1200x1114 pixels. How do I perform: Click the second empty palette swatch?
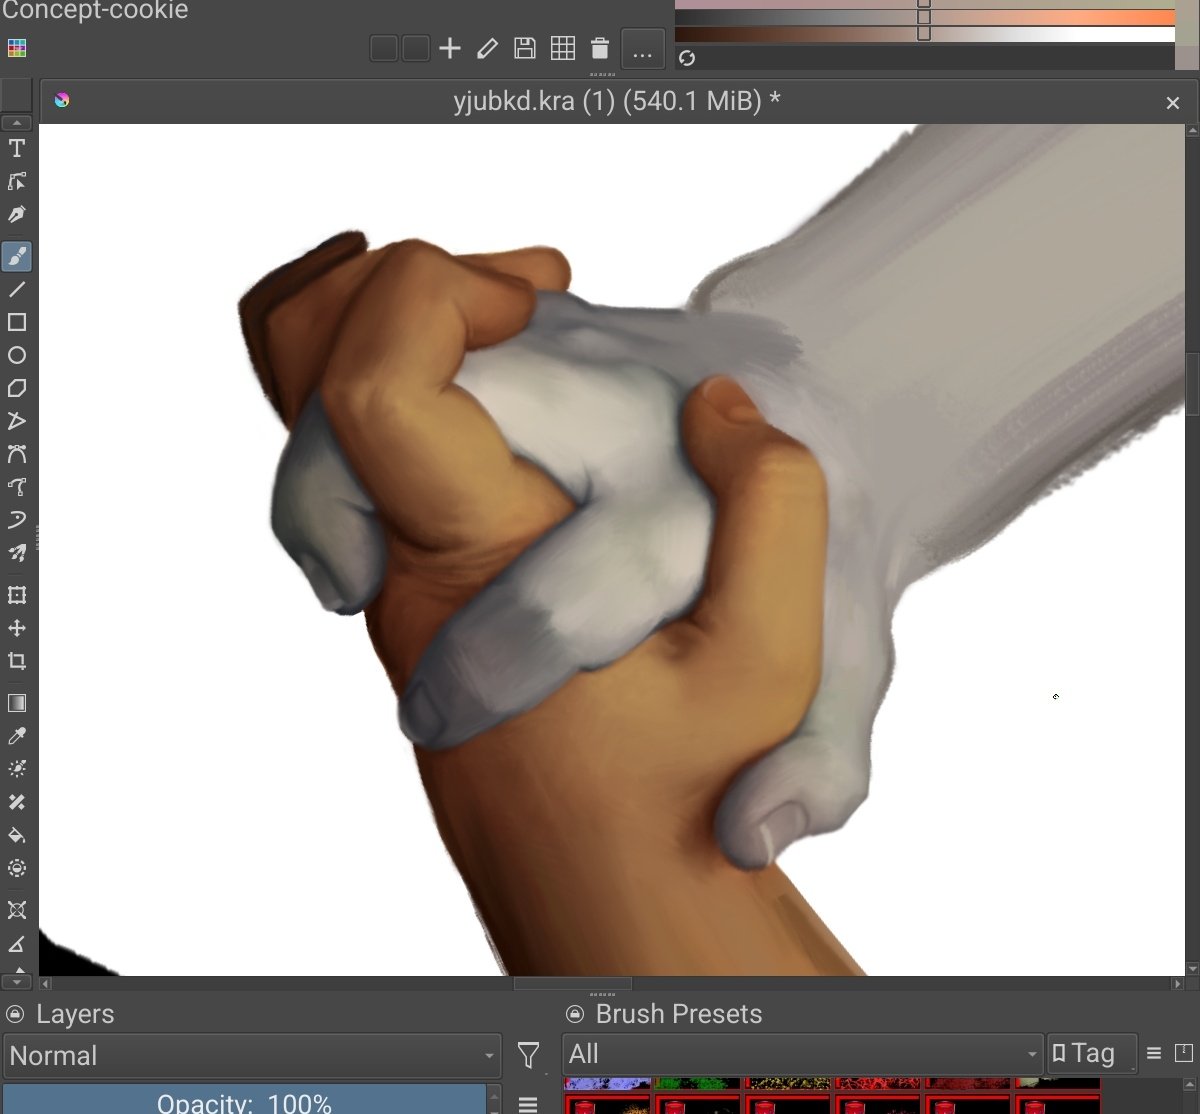pos(416,48)
